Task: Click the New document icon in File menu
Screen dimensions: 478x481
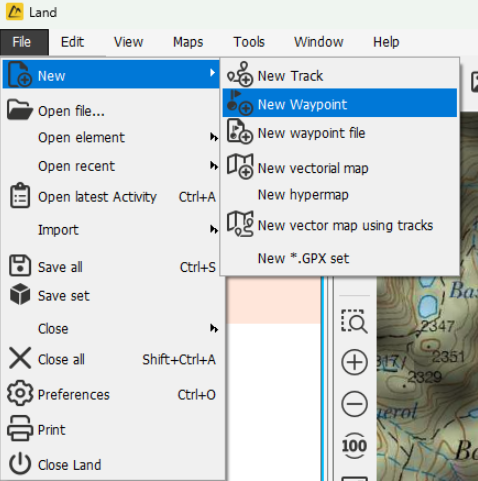Action: 20,74
